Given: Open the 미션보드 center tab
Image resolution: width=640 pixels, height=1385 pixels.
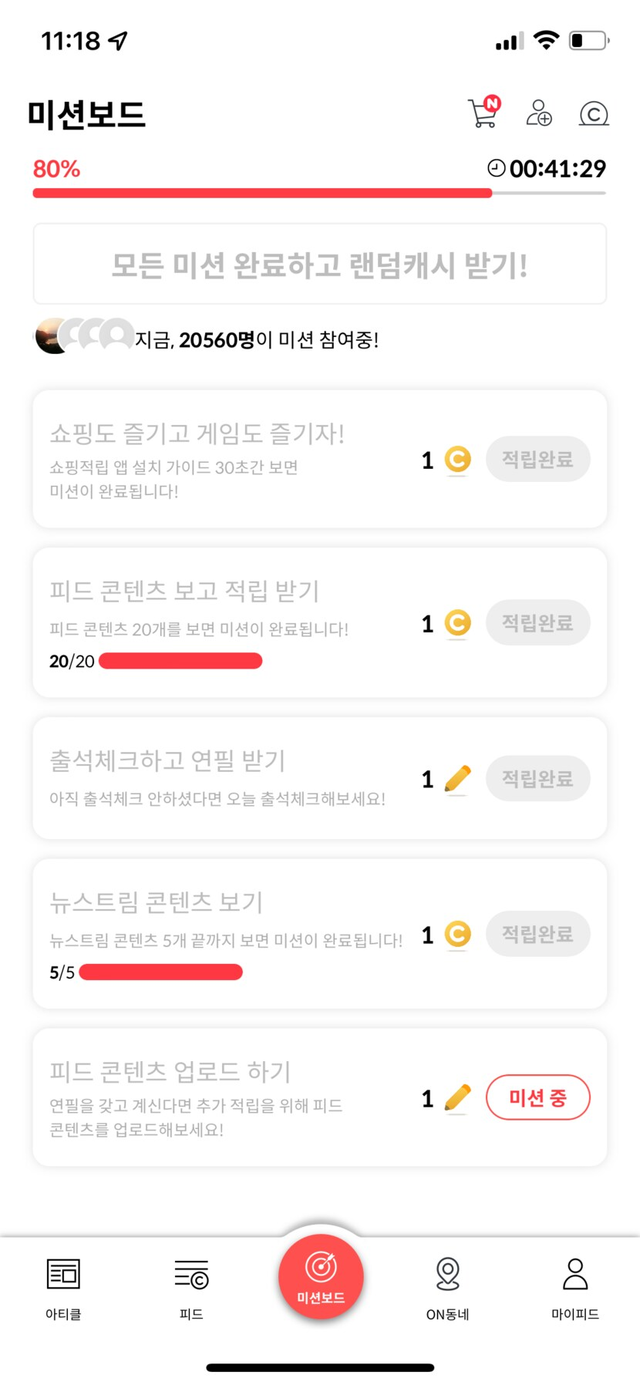Looking at the screenshot, I should pyautogui.click(x=320, y=1276).
